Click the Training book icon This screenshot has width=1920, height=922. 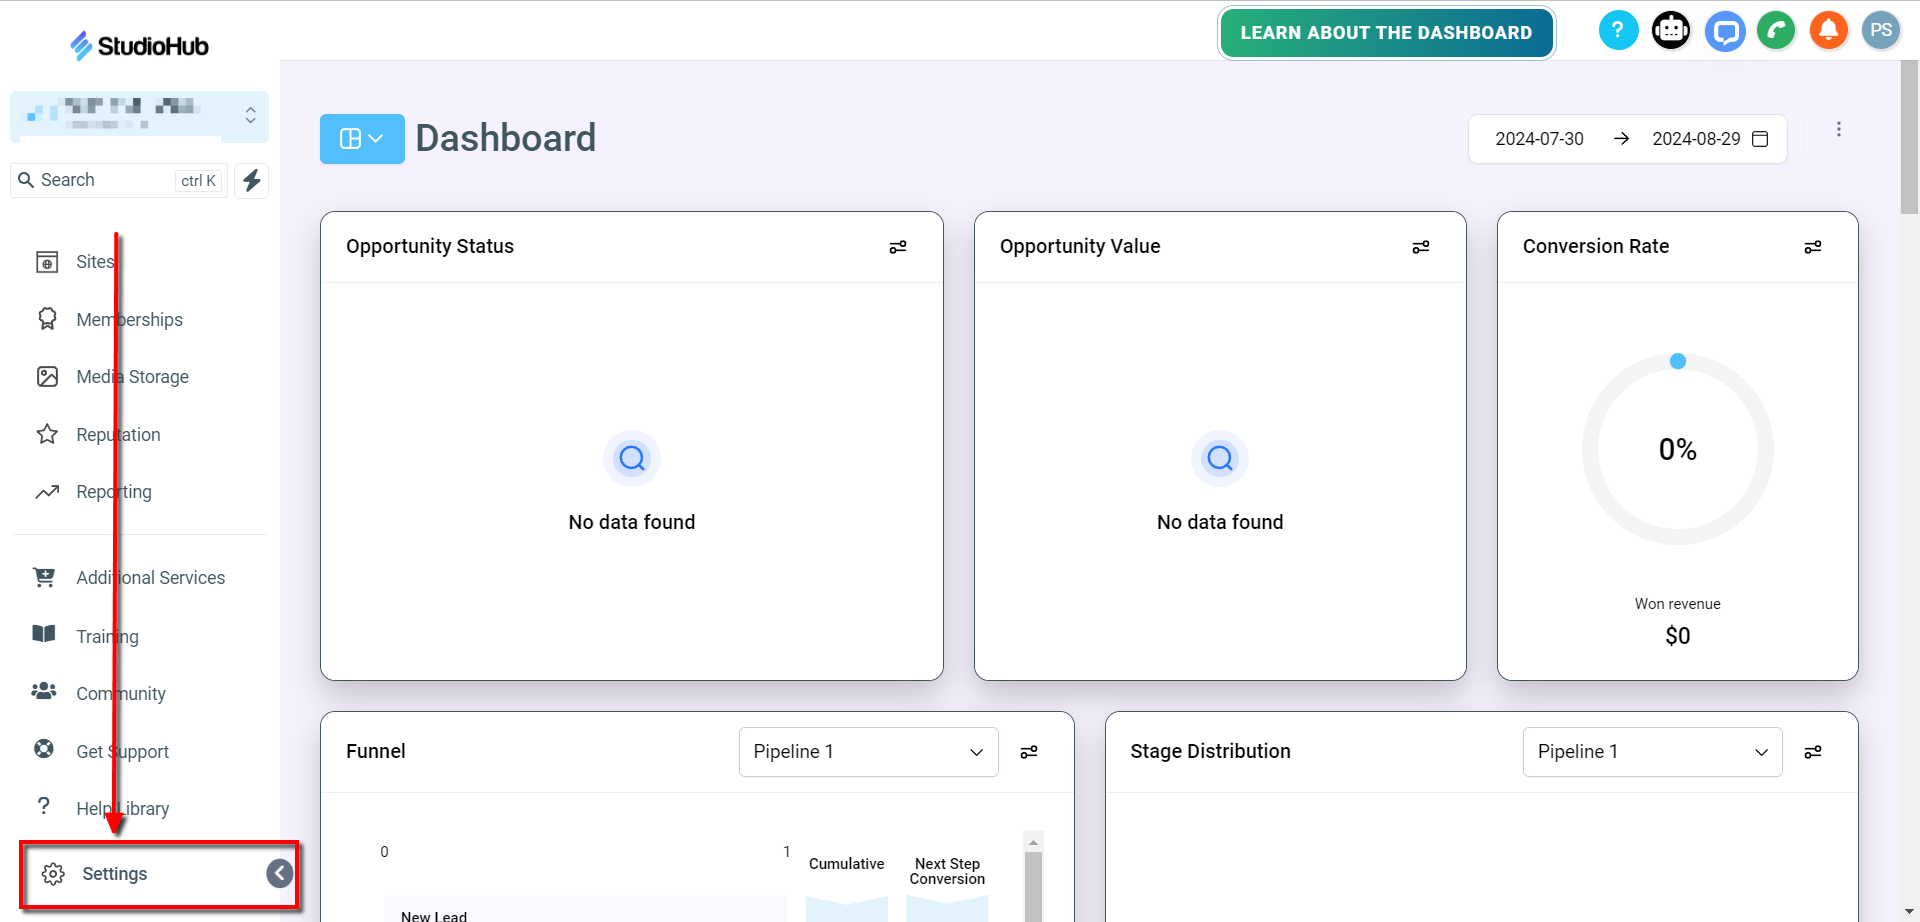click(x=44, y=634)
